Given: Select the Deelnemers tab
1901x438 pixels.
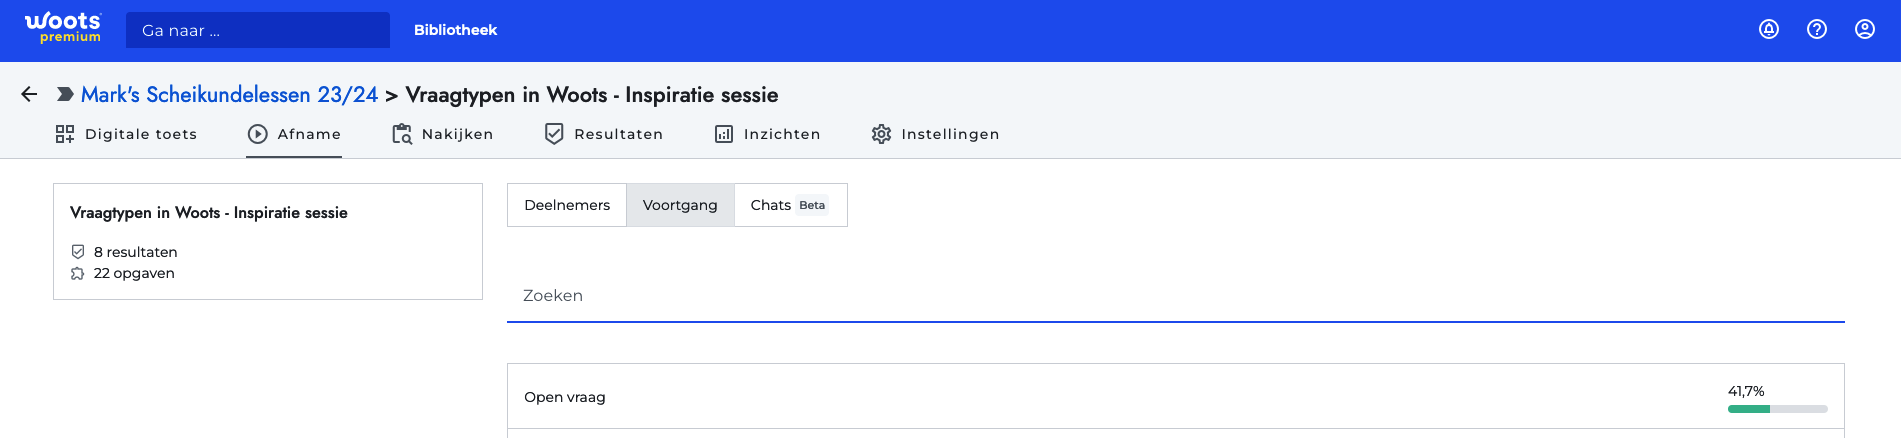Looking at the screenshot, I should (567, 205).
